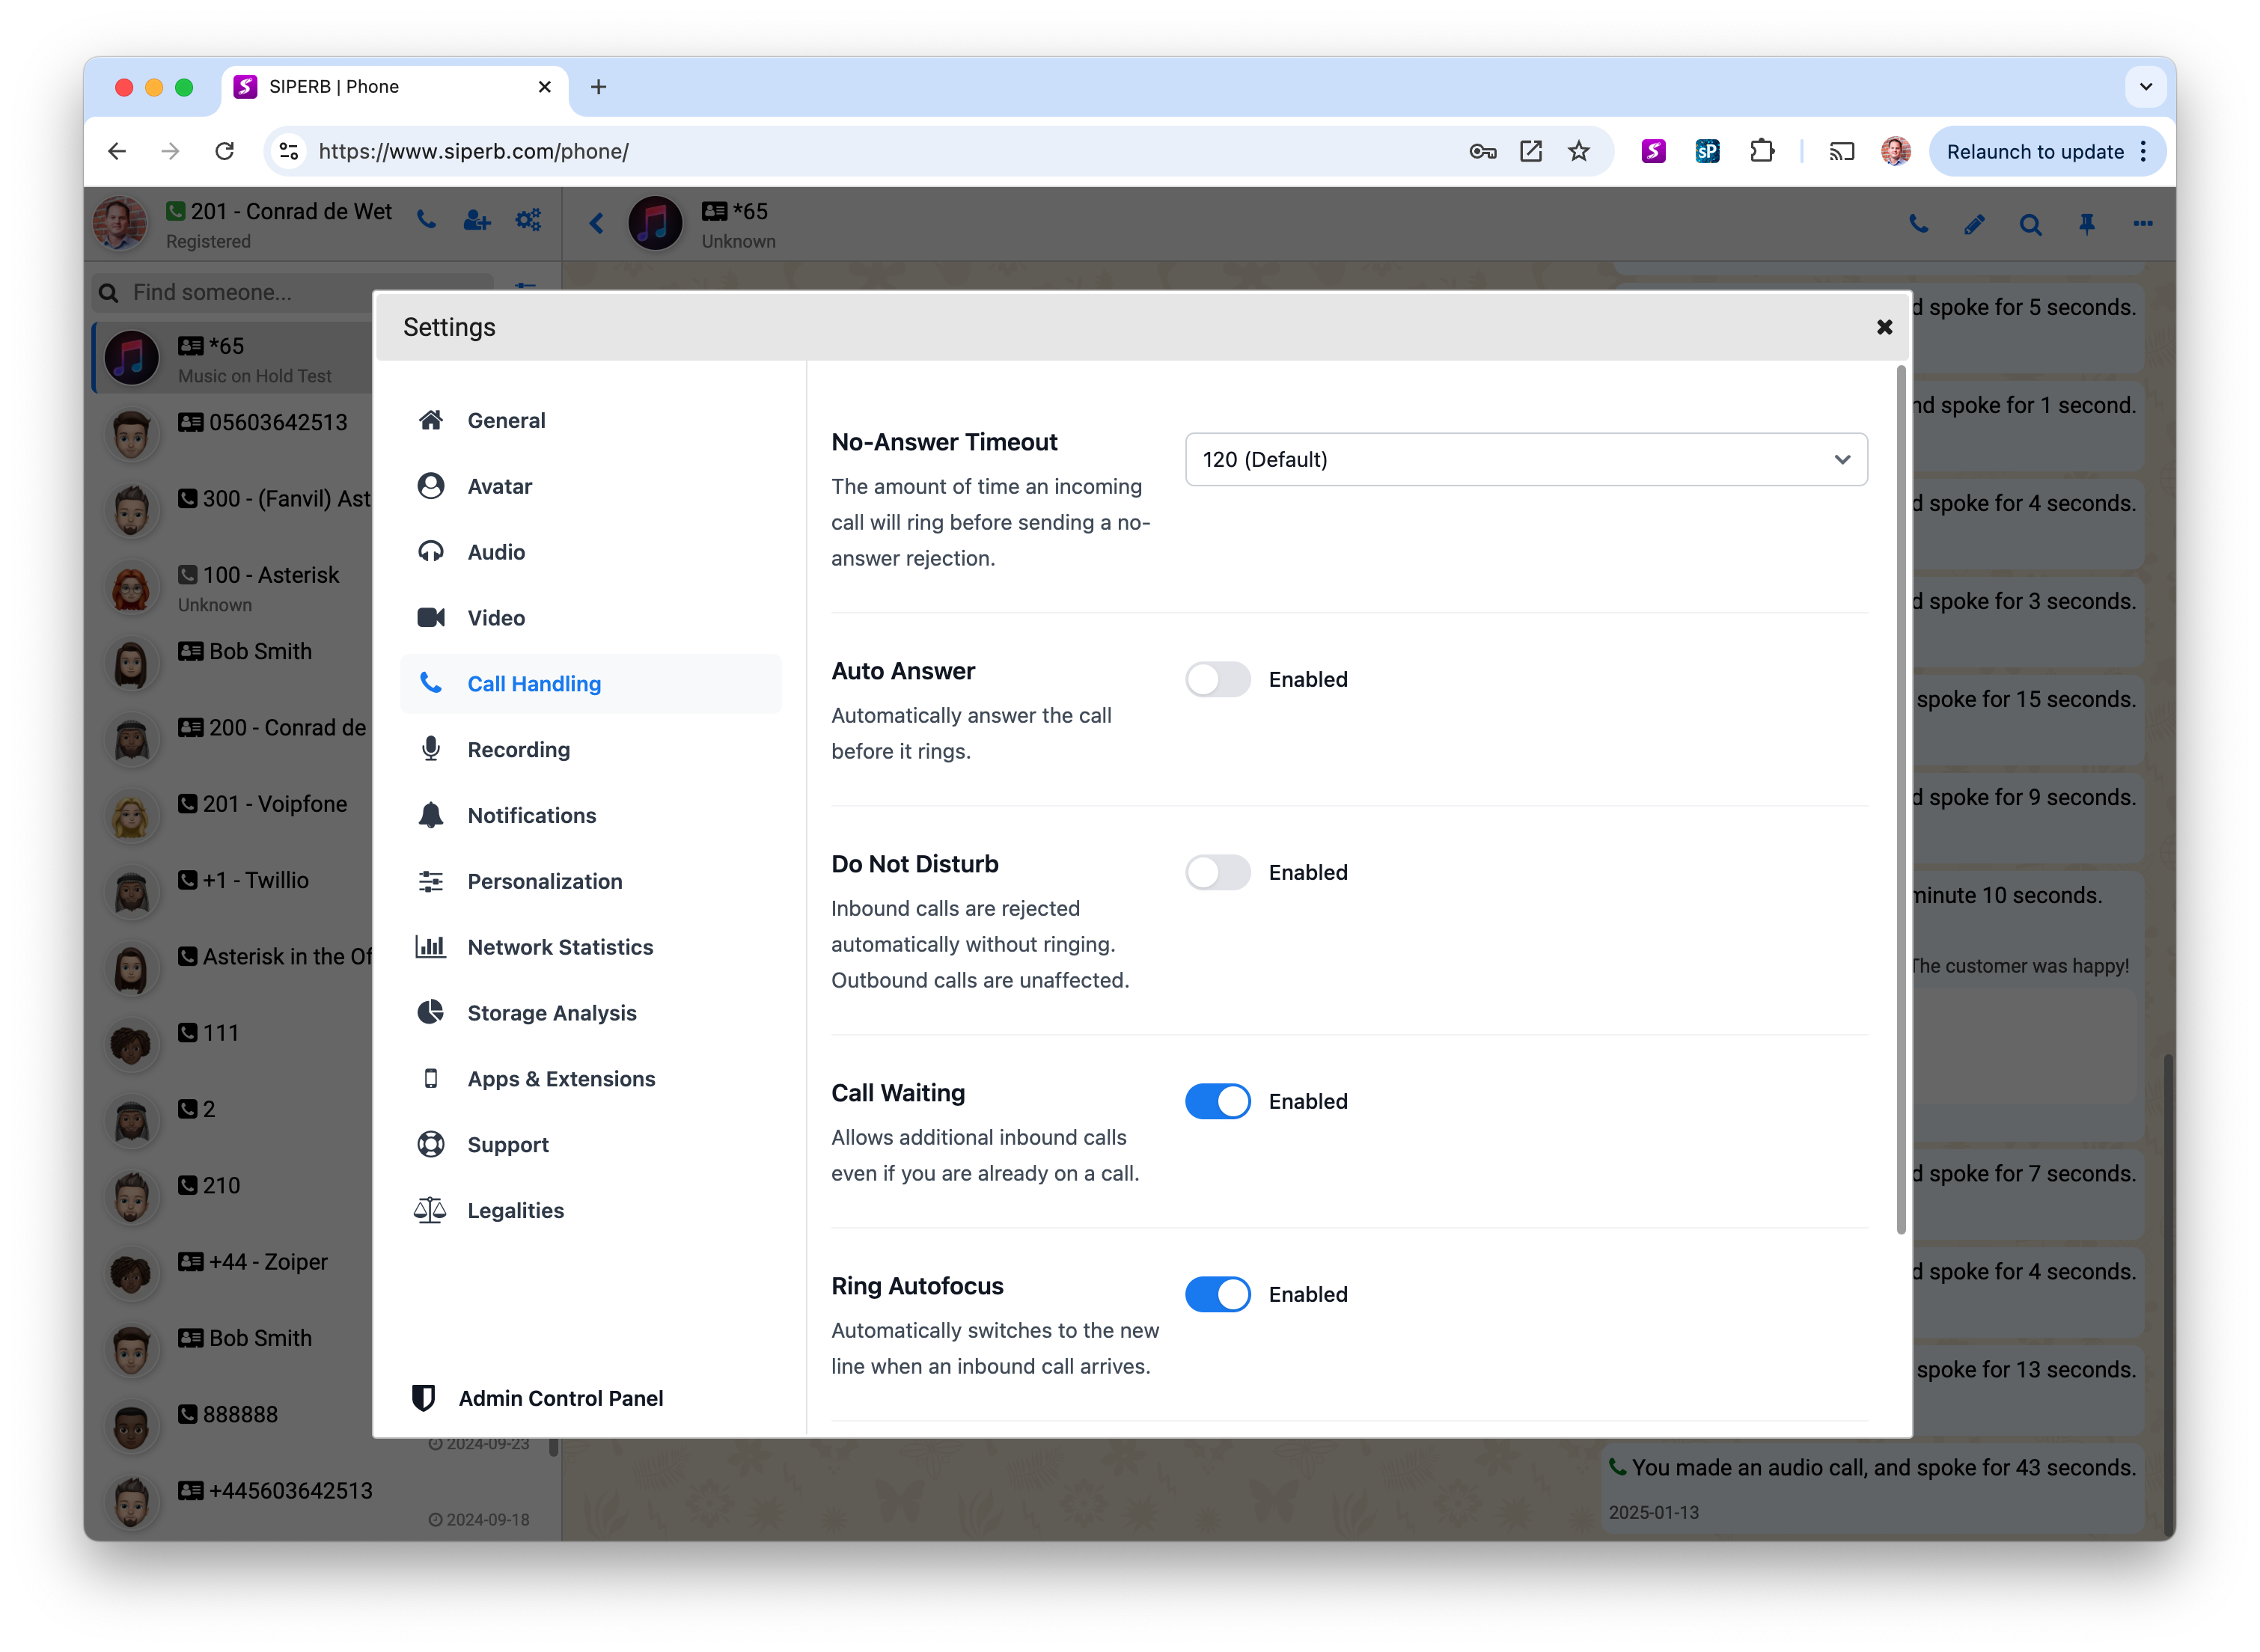Click browser back button

117,151
